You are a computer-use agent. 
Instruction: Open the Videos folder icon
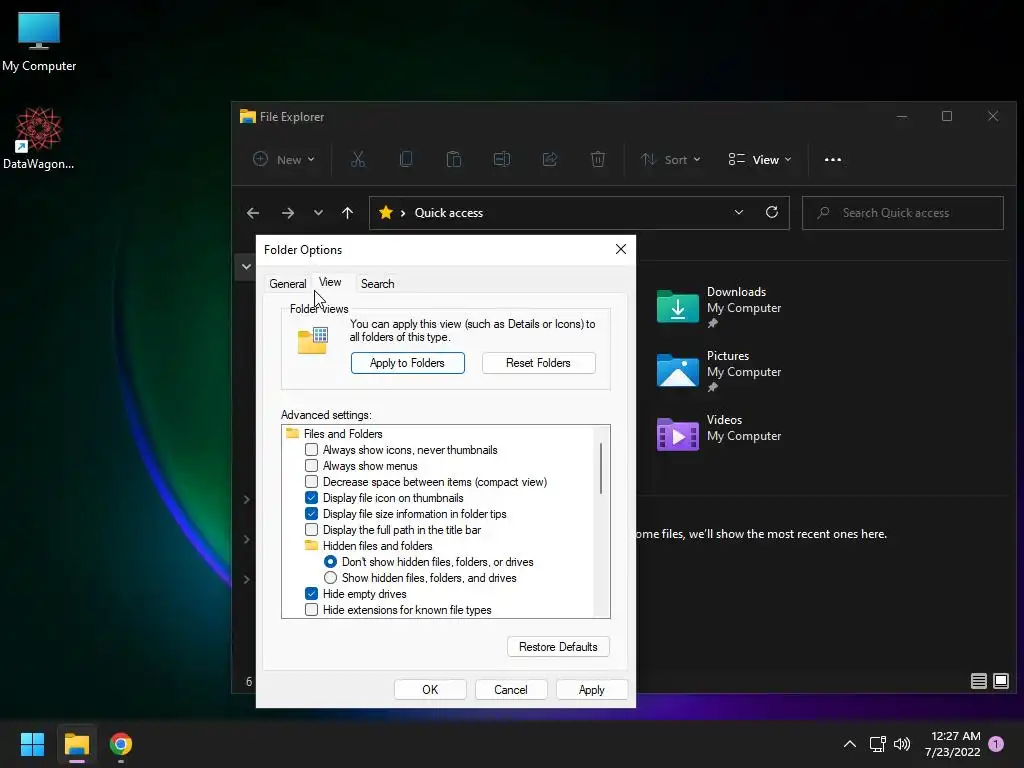pyautogui.click(x=677, y=434)
